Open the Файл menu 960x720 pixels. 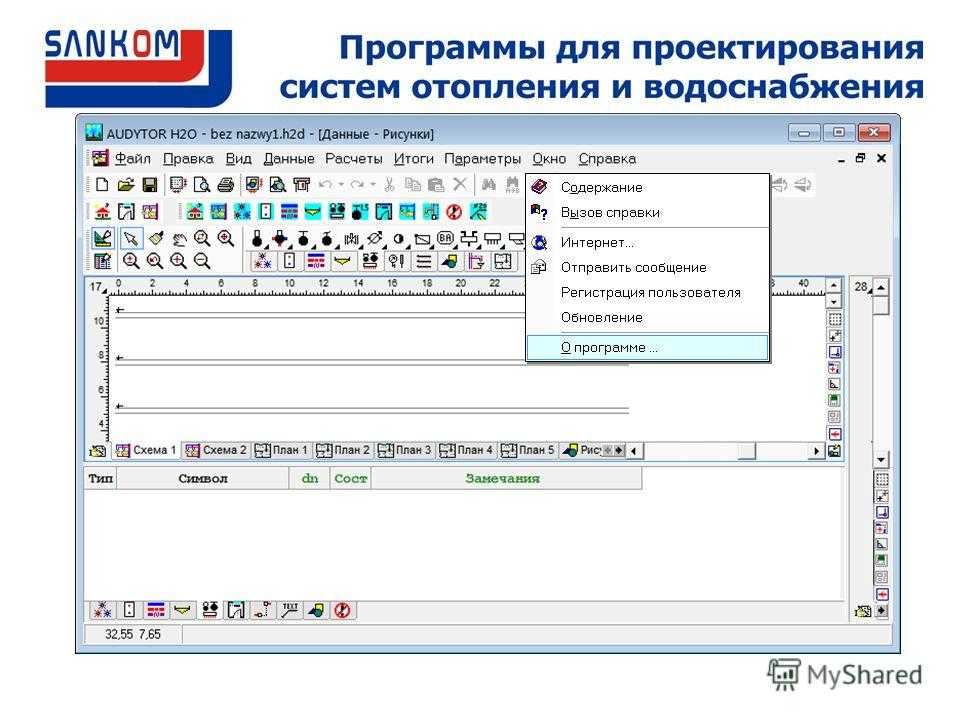133,159
